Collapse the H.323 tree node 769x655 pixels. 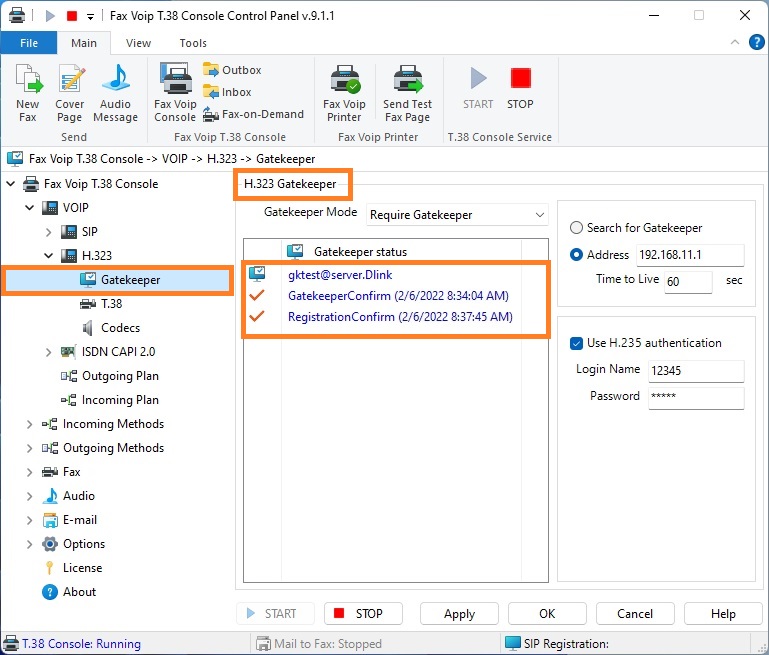(x=49, y=255)
